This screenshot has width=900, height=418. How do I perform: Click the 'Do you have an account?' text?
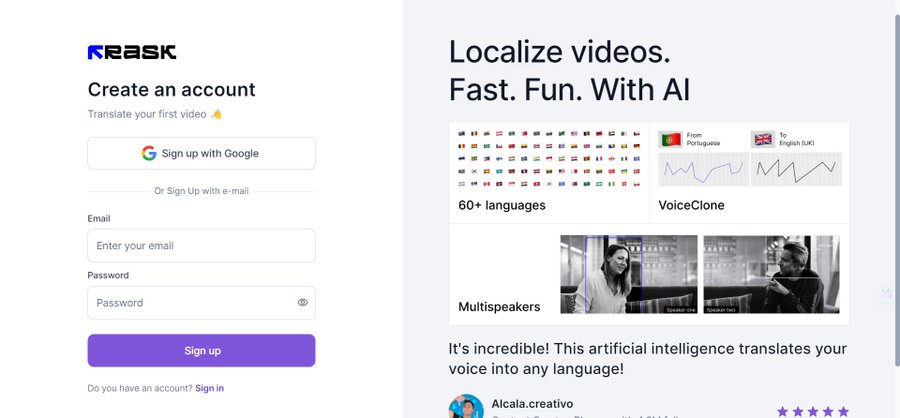(x=140, y=388)
